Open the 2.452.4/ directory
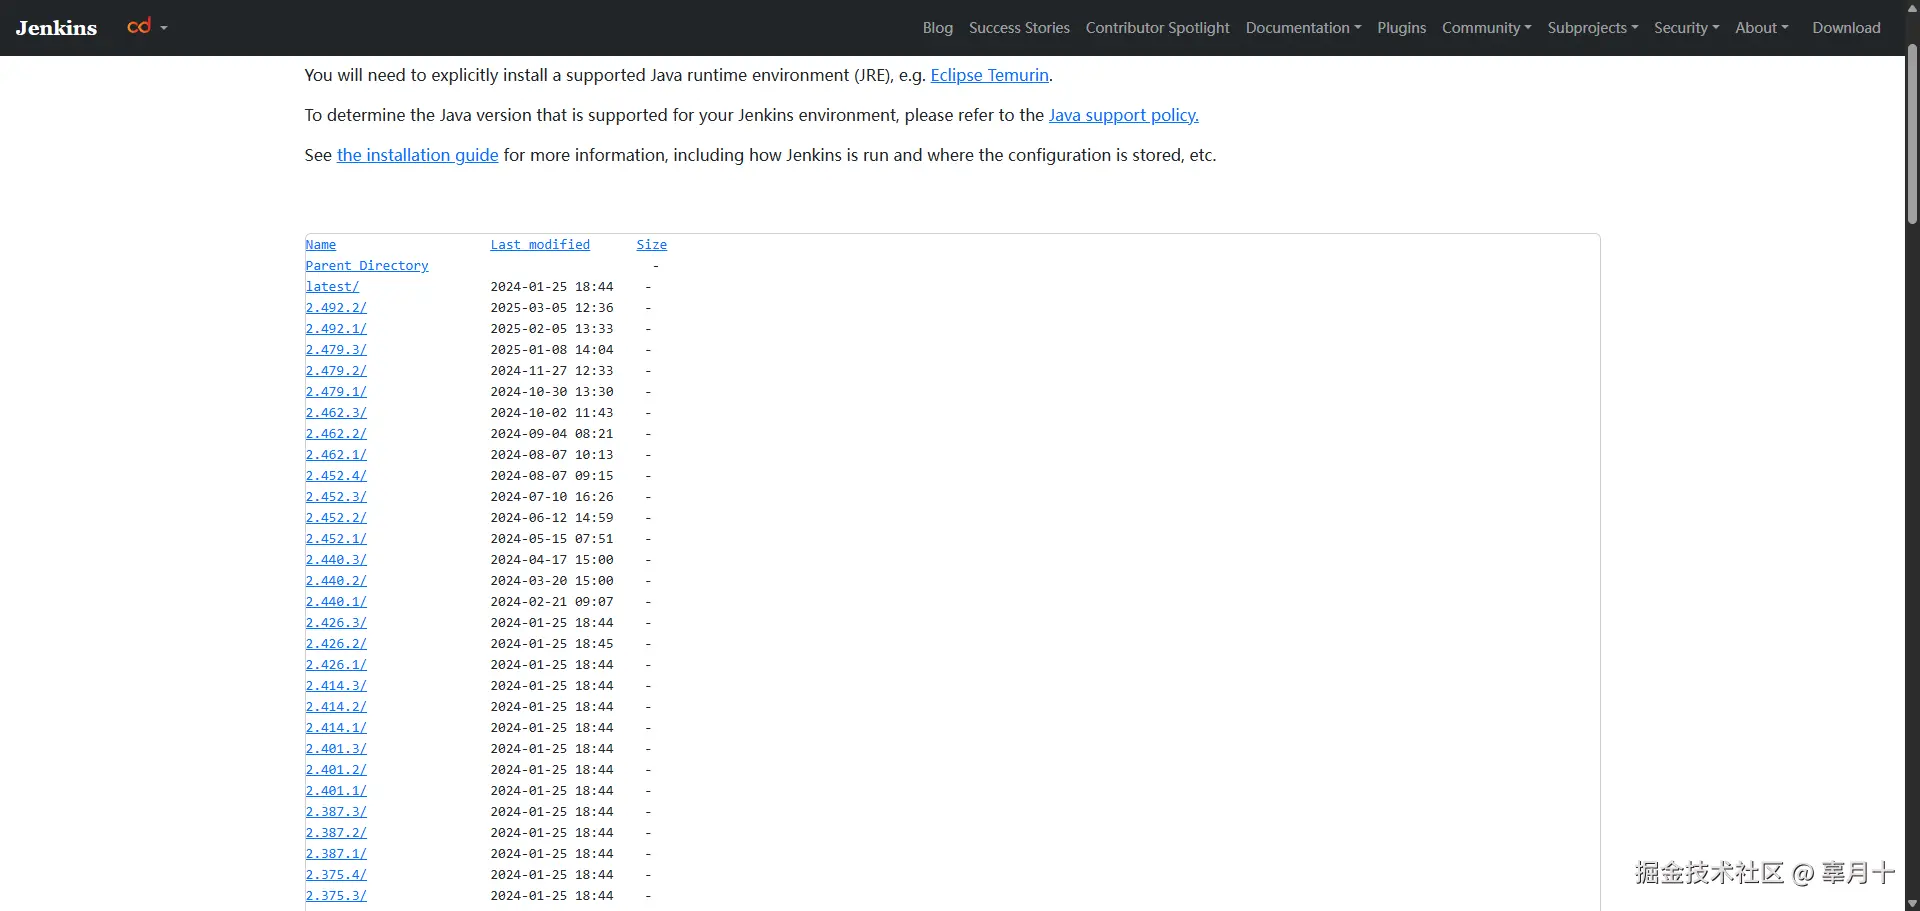This screenshot has height=911, width=1920. tap(336, 476)
